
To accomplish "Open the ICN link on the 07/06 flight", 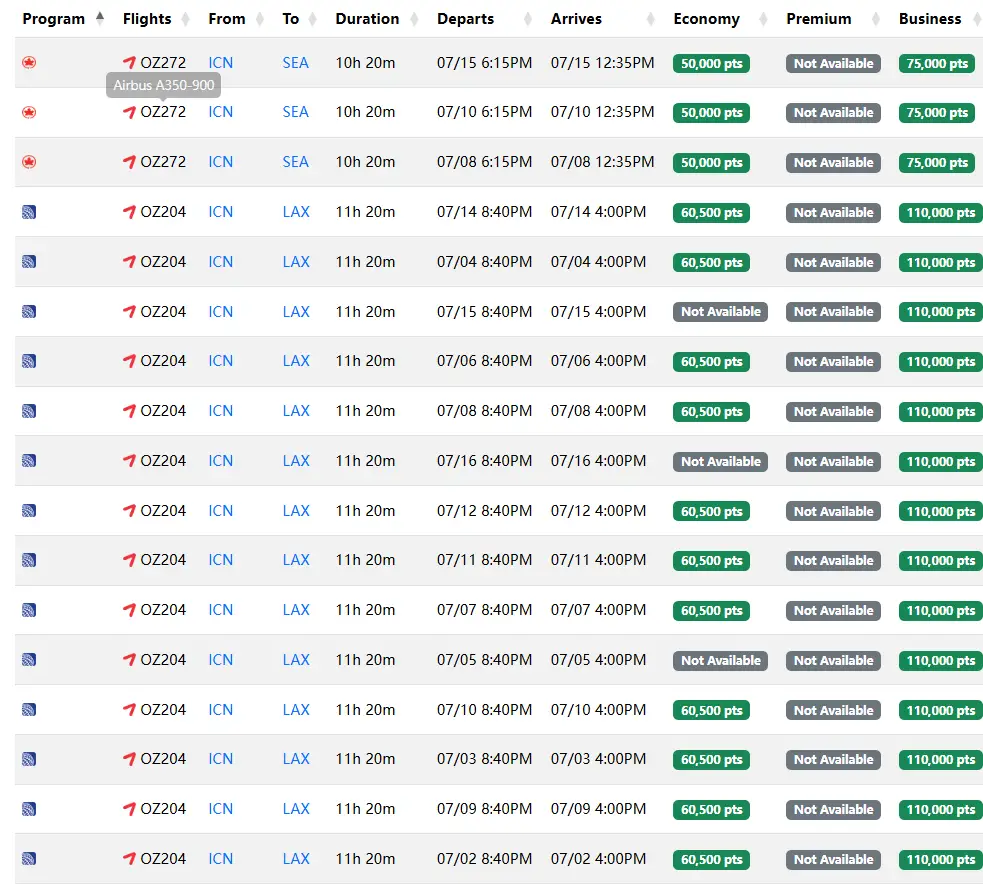I will (x=220, y=361).
